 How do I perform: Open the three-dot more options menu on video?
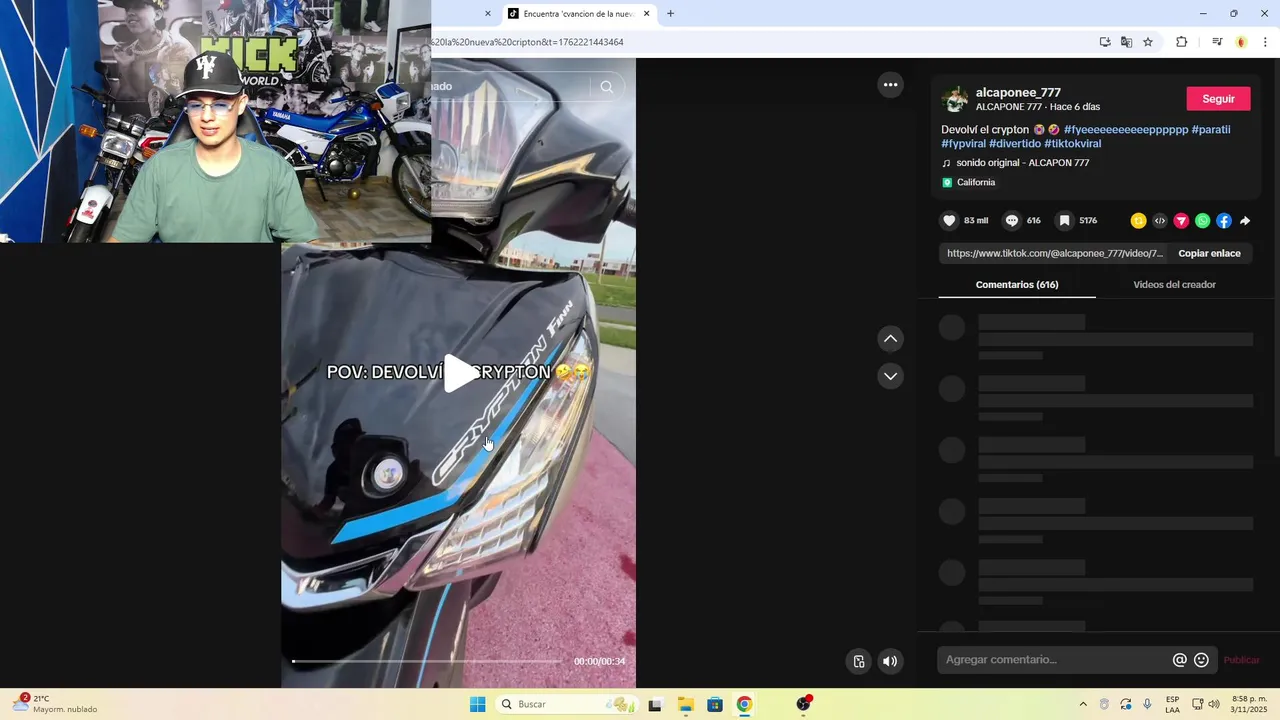(890, 85)
